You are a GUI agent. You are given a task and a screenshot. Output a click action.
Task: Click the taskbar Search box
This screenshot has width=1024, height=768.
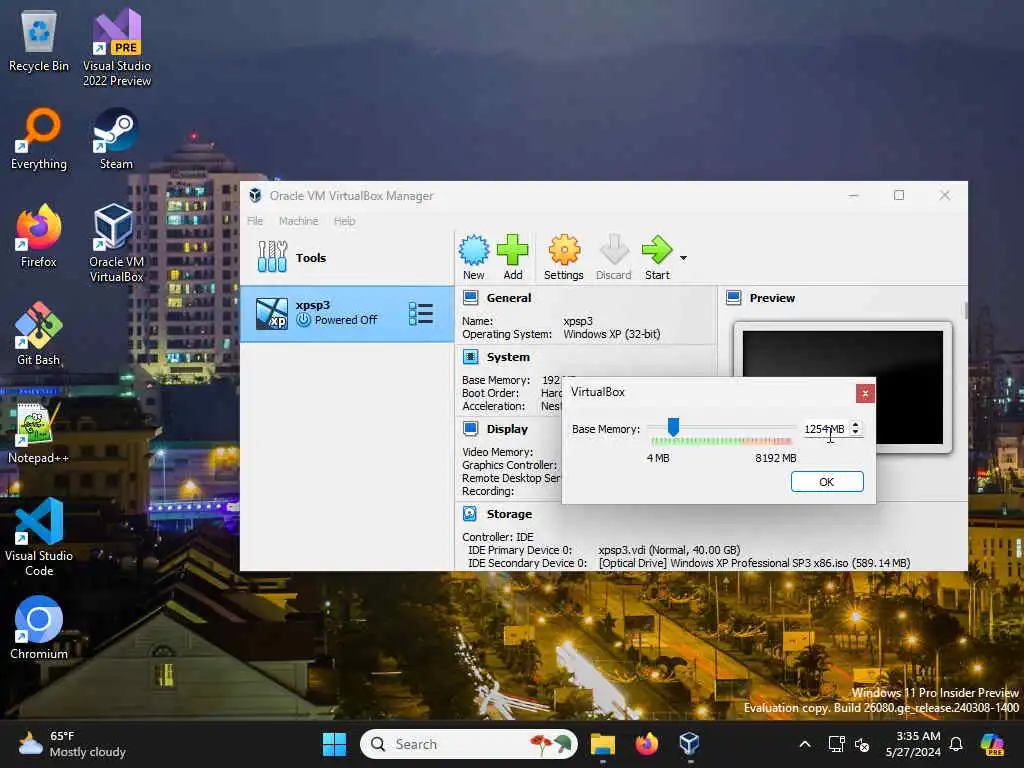tap(469, 744)
